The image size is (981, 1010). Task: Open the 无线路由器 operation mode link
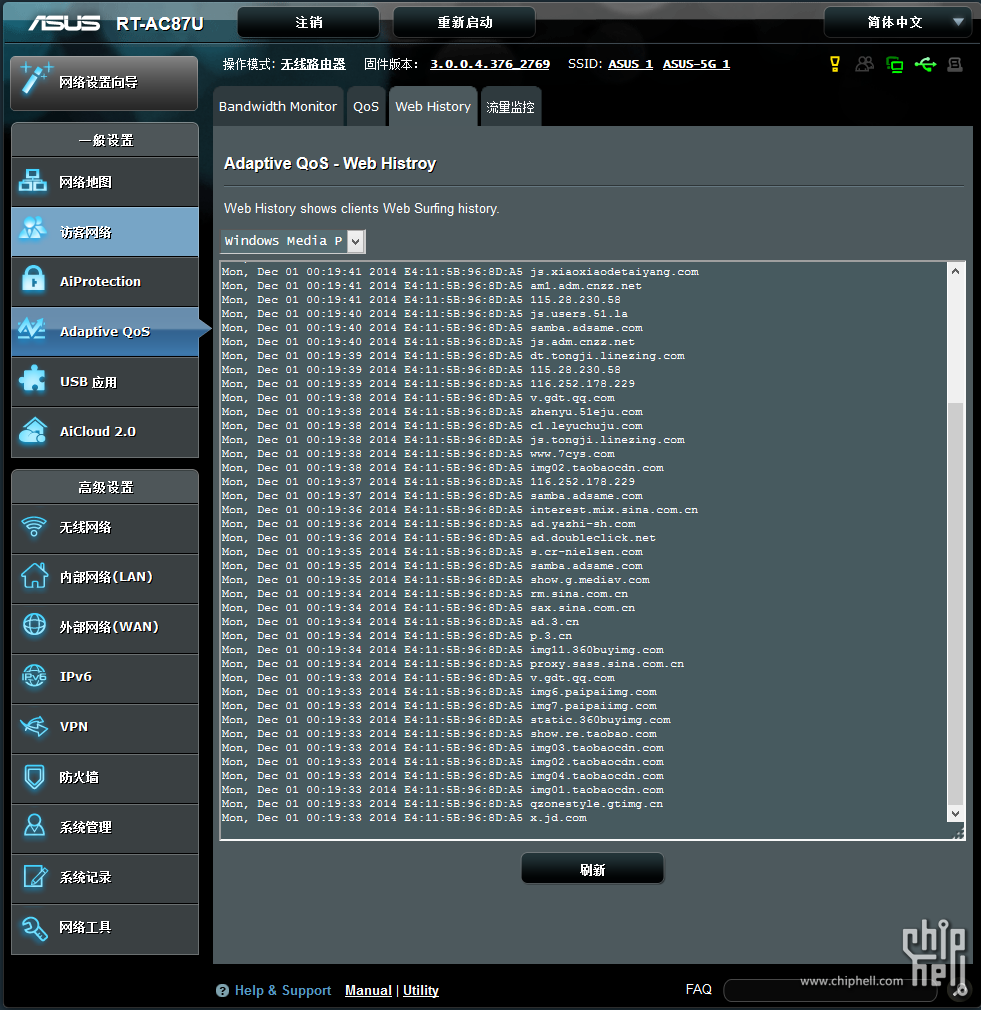click(313, 64)
